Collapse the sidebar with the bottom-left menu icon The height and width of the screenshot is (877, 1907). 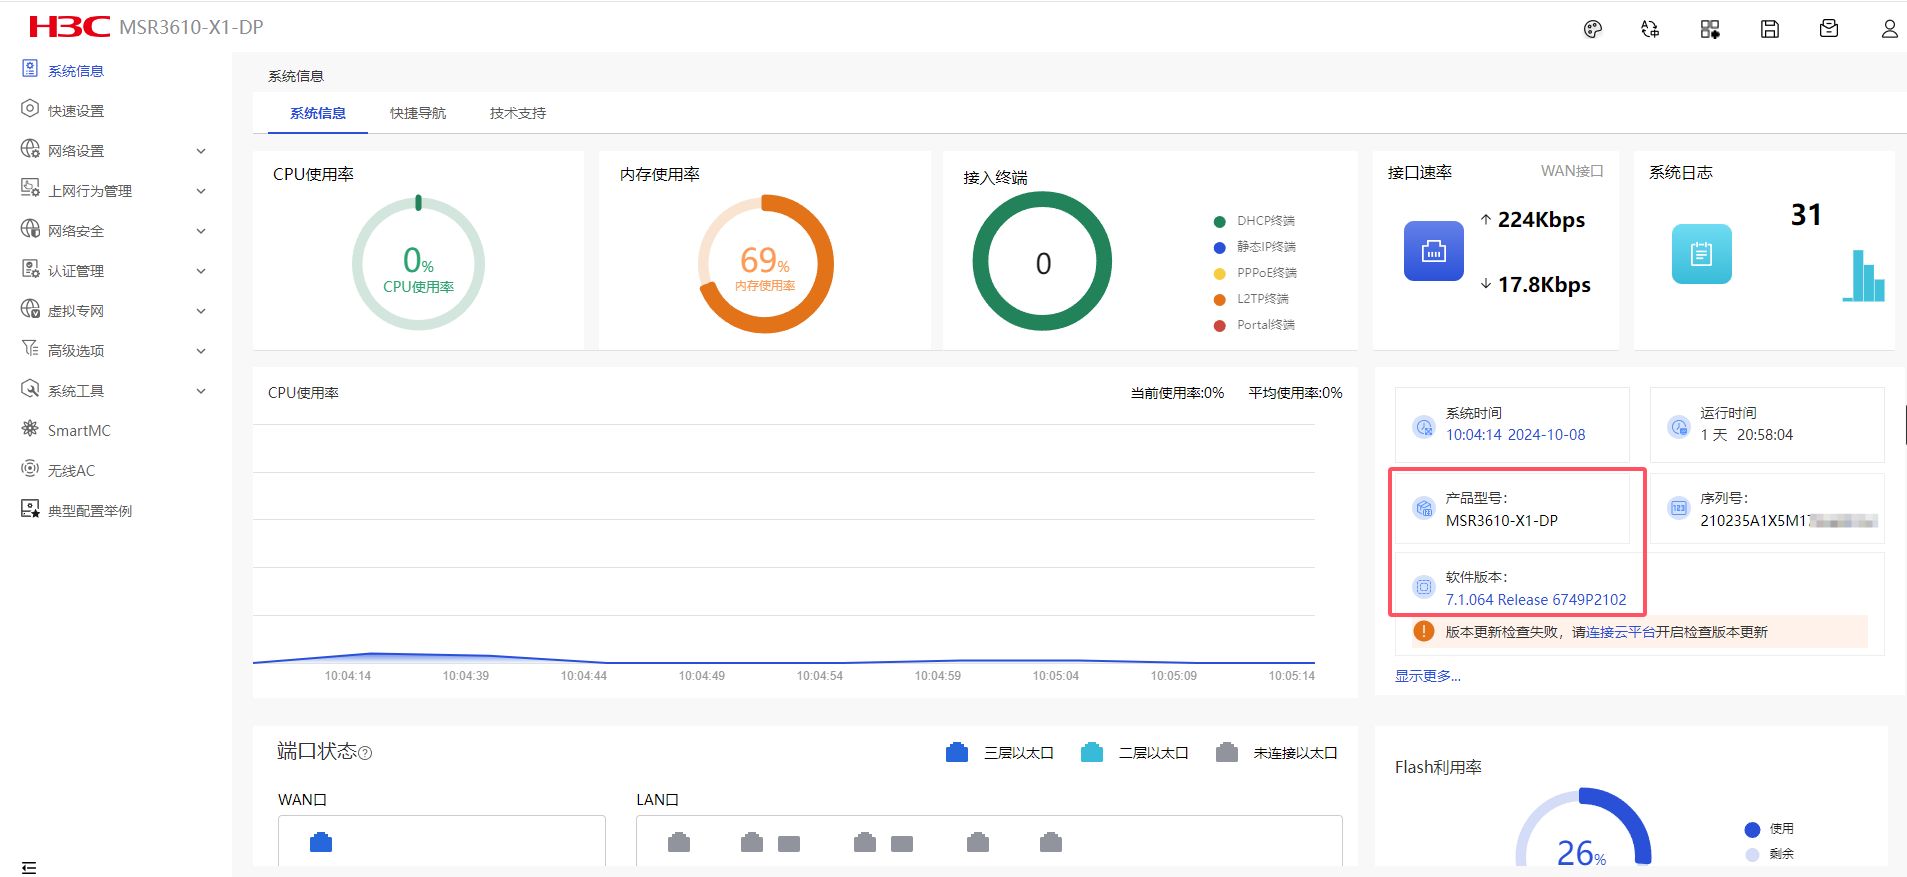tap(29, 867)
